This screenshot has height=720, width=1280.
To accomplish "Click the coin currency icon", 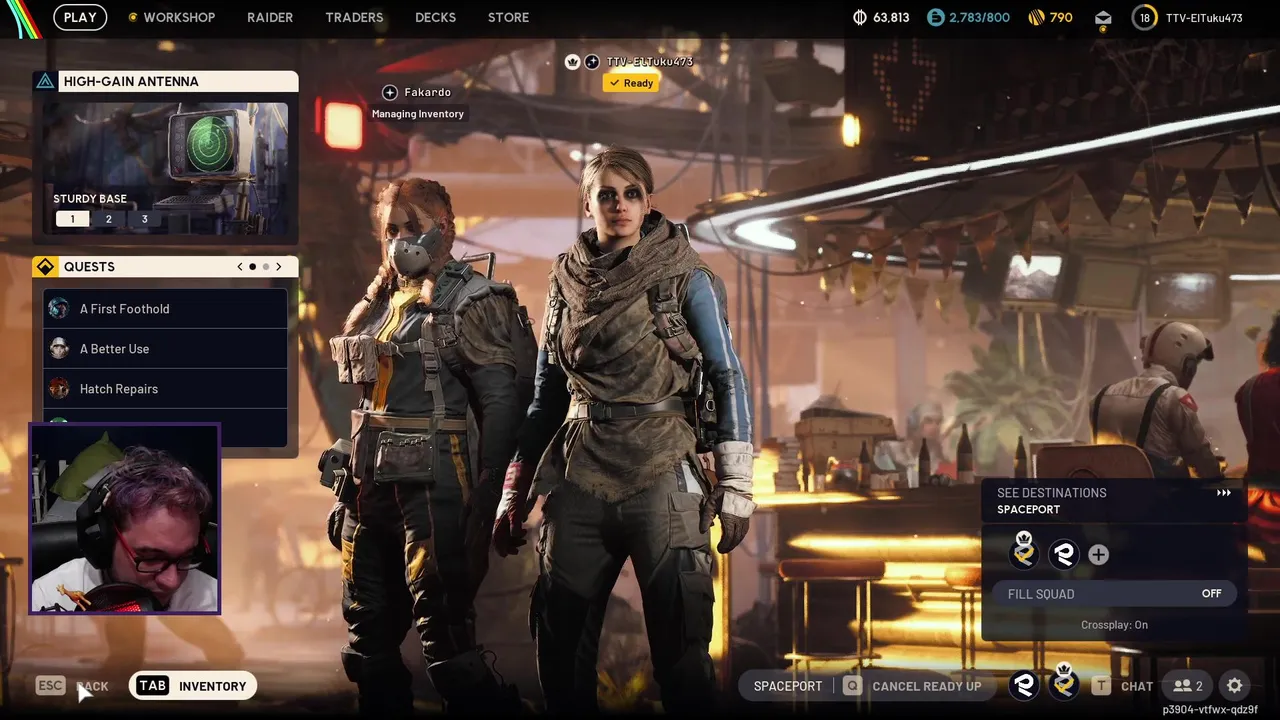I will click(x=860, y=17).
